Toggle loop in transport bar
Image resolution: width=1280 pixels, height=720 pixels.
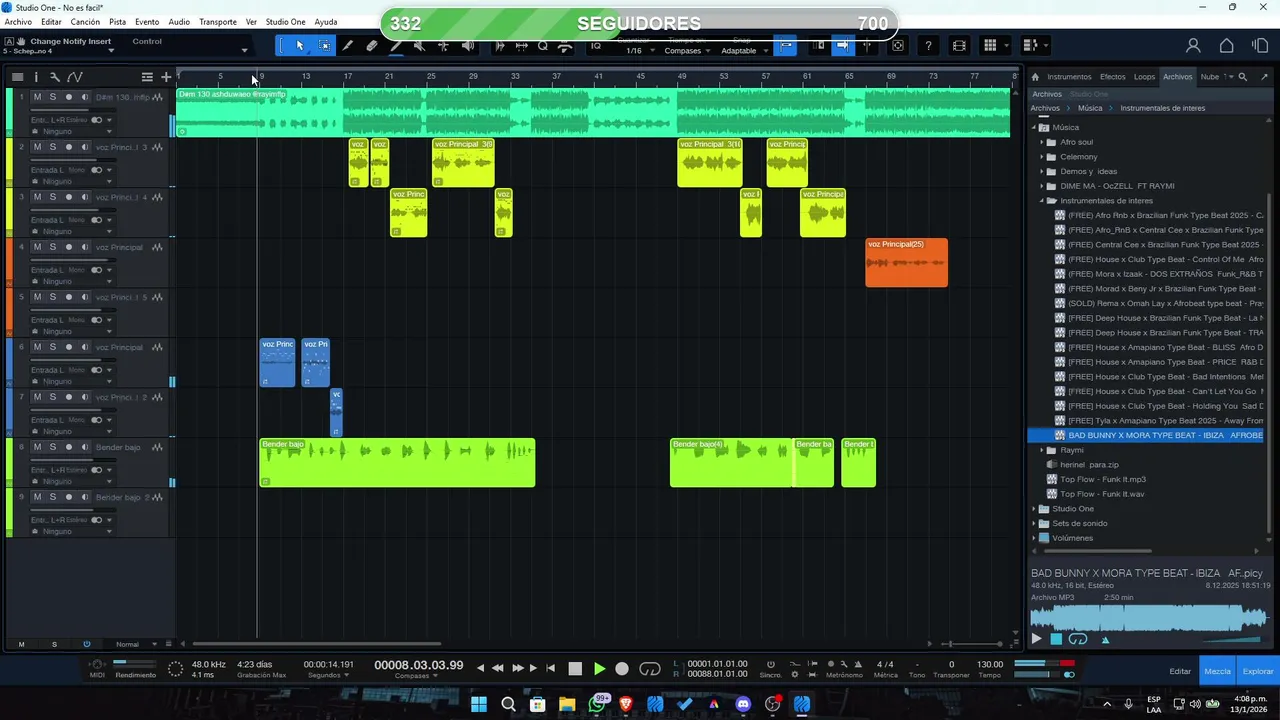pos(650,669)
